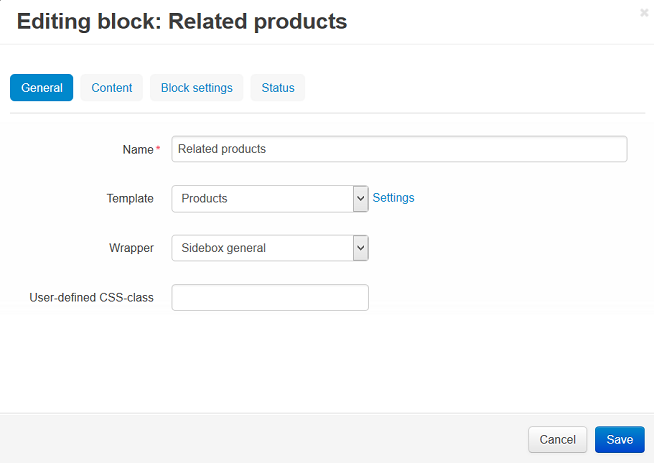Cancel editing the block

(x=557, y=440)
